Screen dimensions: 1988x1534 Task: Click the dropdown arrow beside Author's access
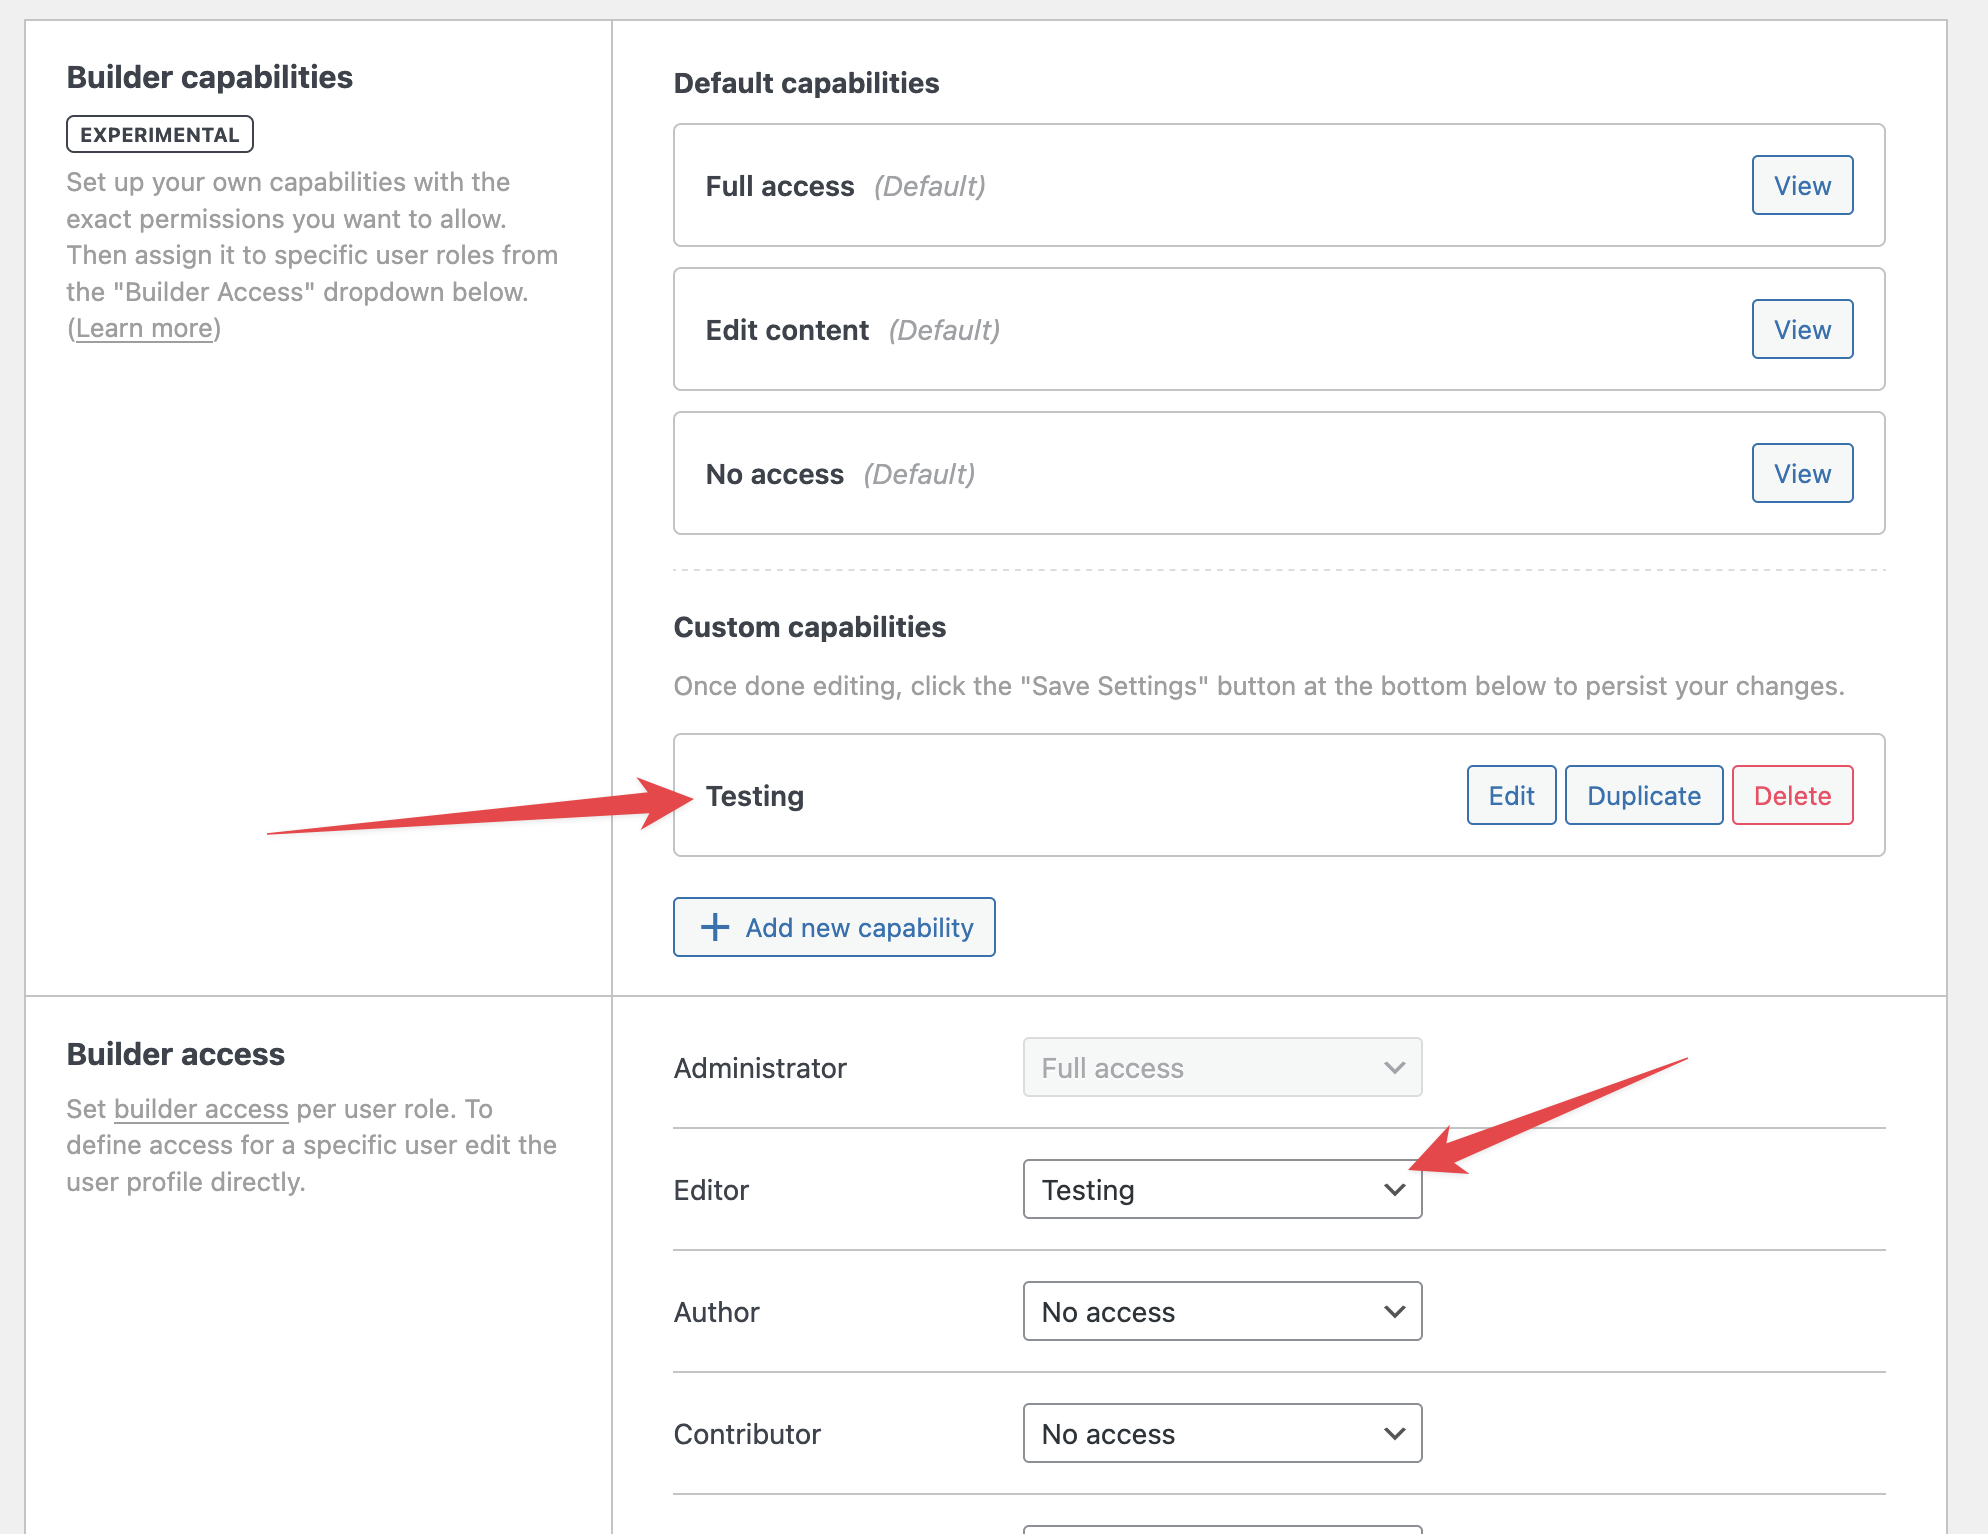[1394, 1311]
